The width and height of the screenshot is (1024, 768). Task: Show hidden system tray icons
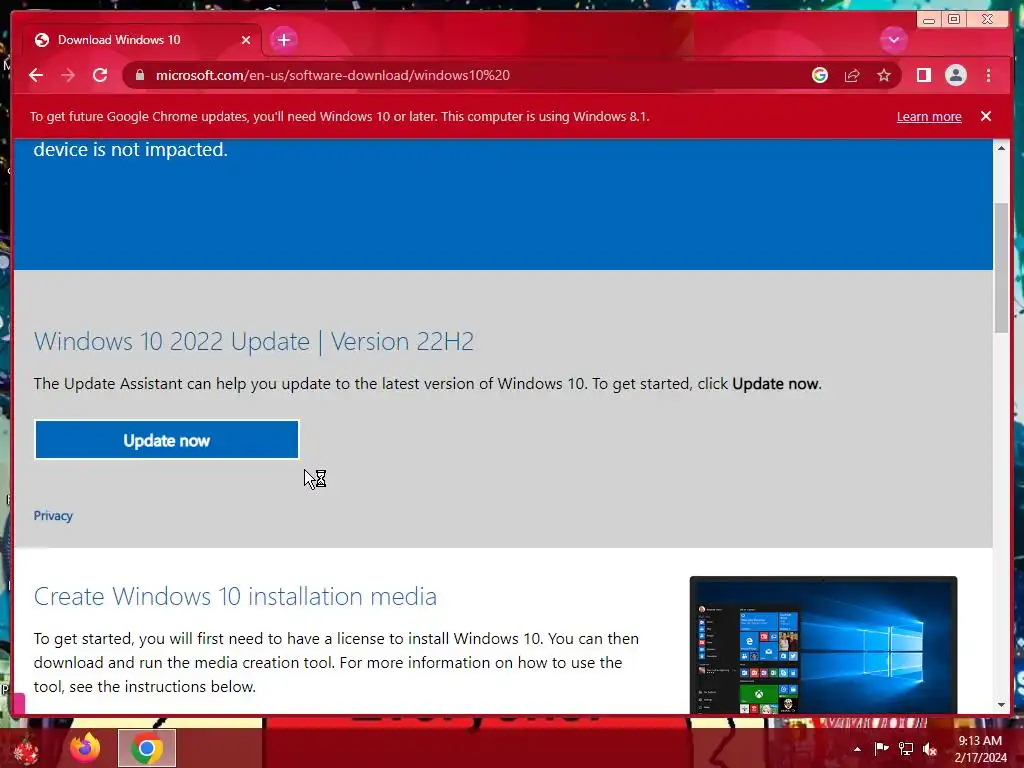pos(857,749)
